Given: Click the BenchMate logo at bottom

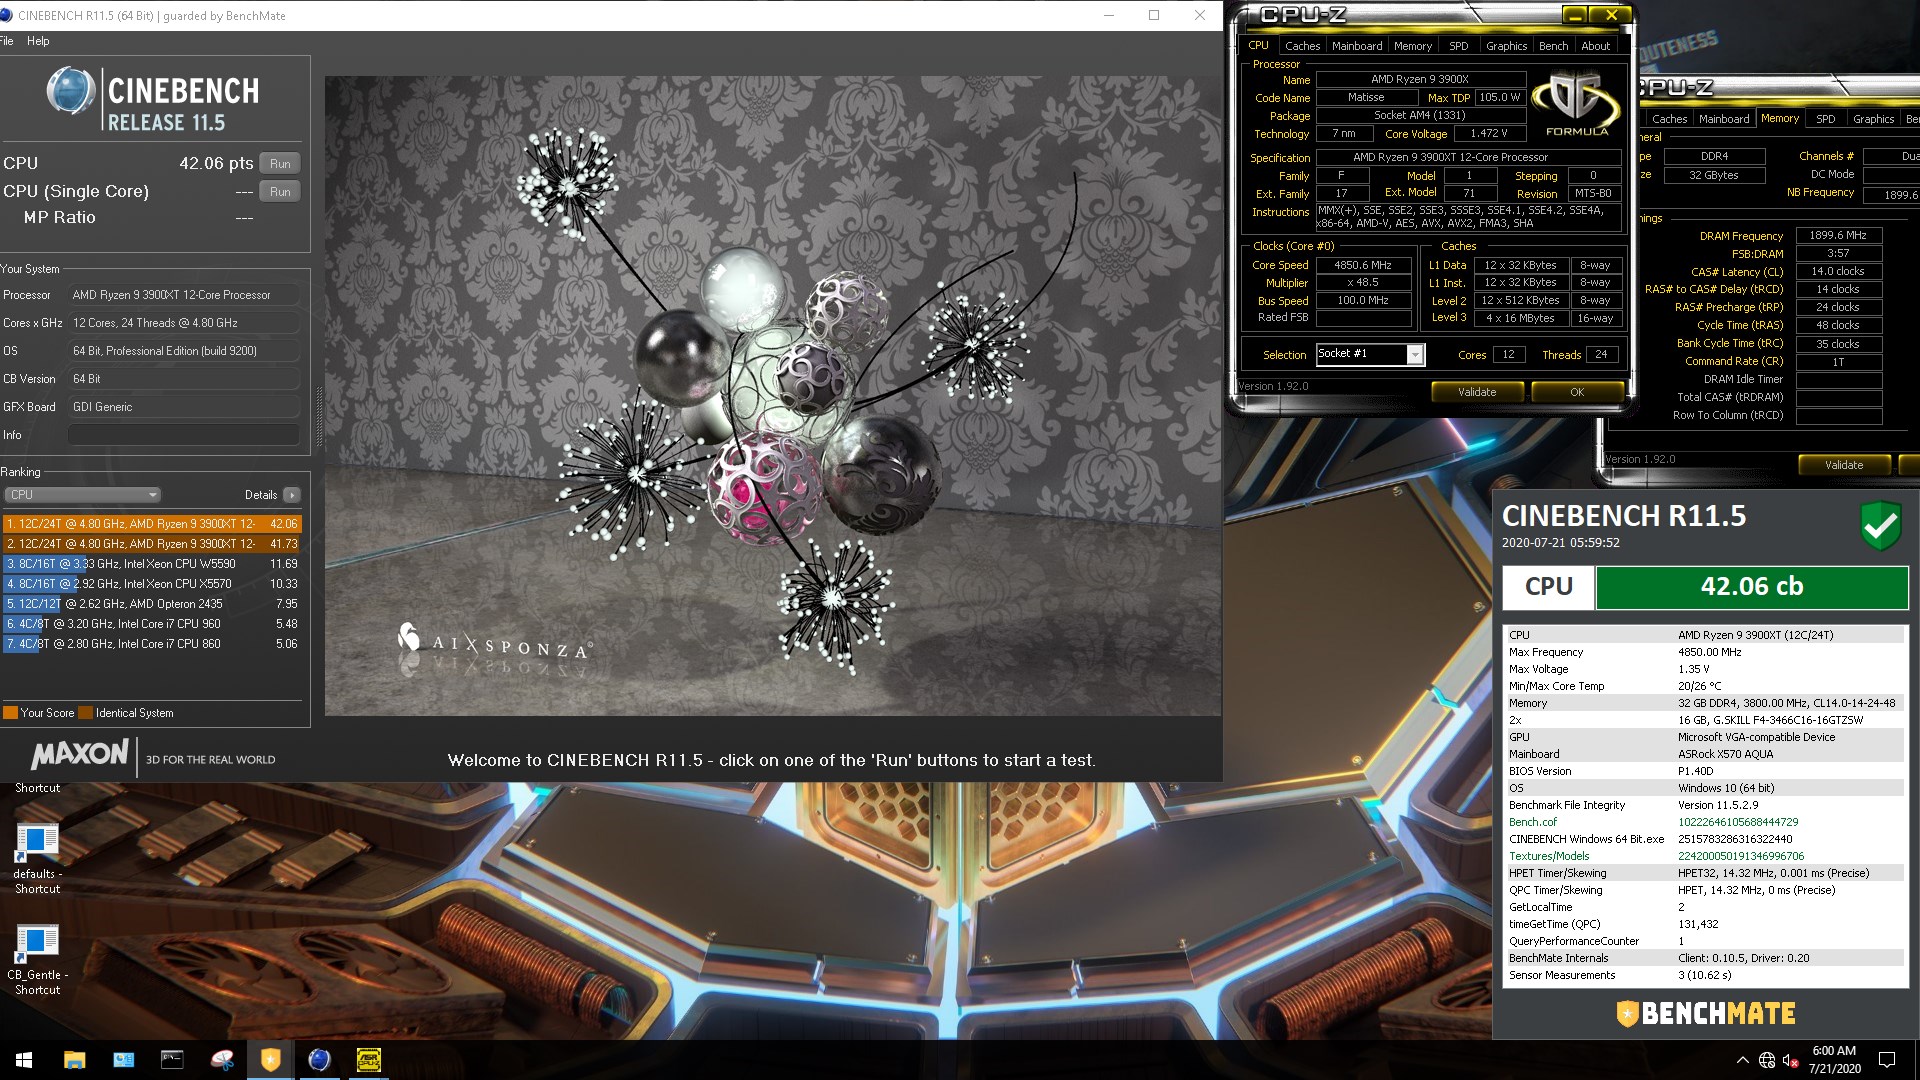Looking at the screenshot, I should 1706,1013.
